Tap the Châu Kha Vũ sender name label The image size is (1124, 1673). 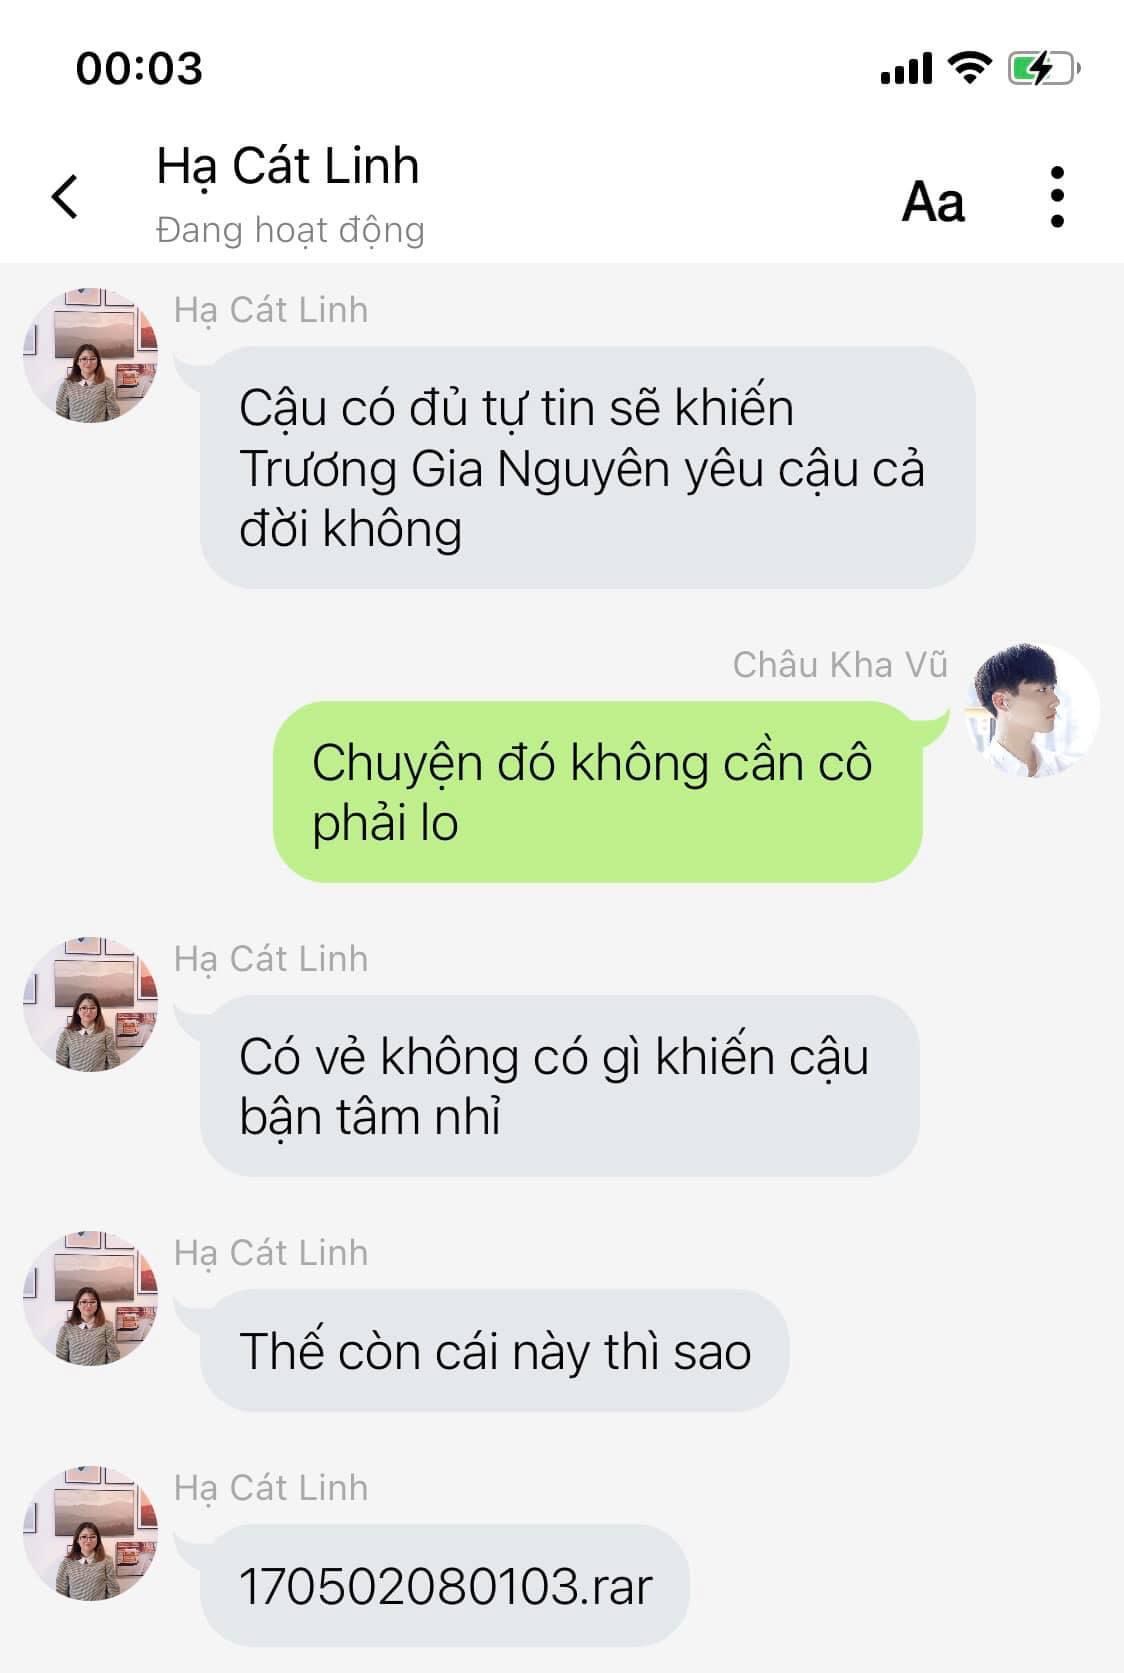click(840, 665)
